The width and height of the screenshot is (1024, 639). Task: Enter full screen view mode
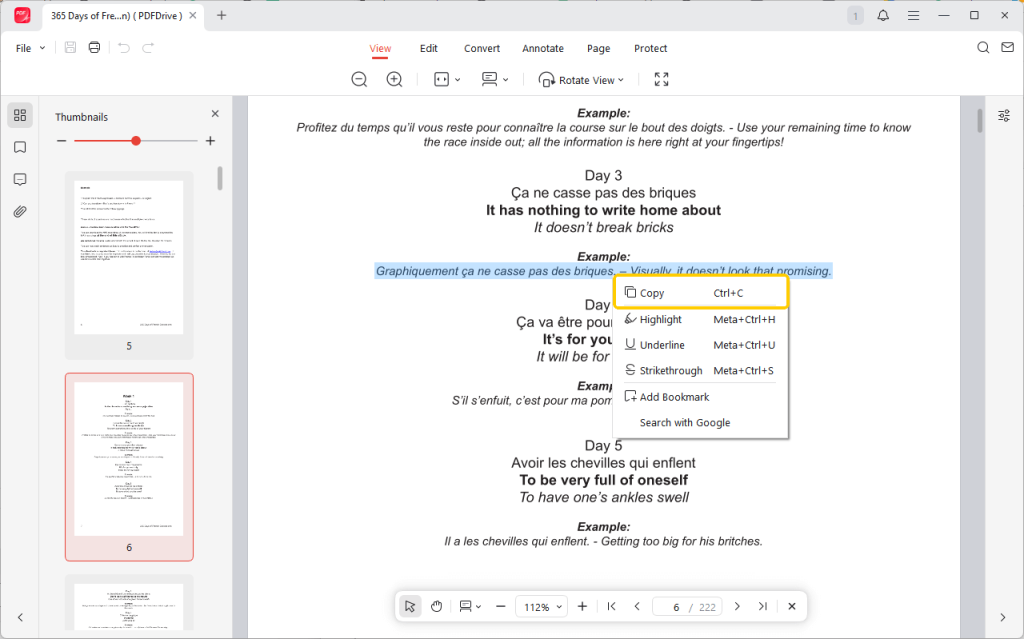click(x=660, y=79)
